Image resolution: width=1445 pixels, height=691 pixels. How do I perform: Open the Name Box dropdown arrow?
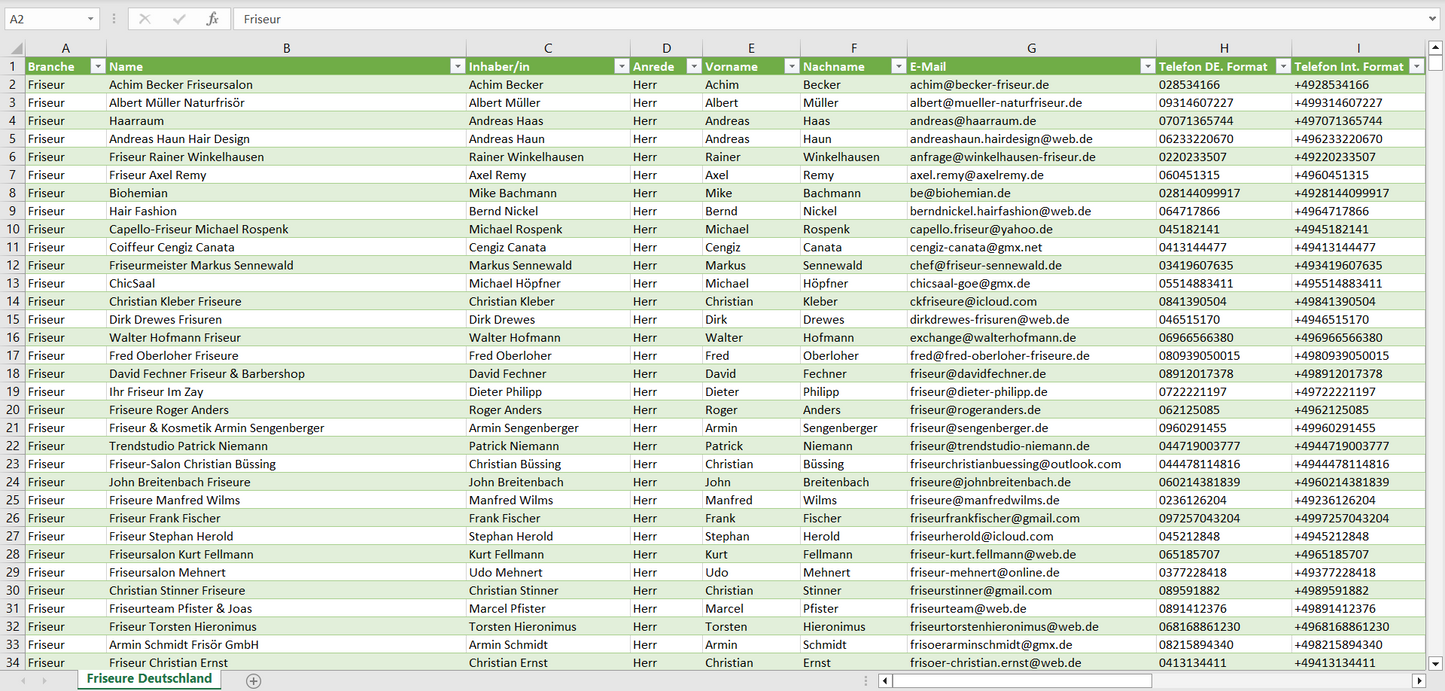point(90,19)
